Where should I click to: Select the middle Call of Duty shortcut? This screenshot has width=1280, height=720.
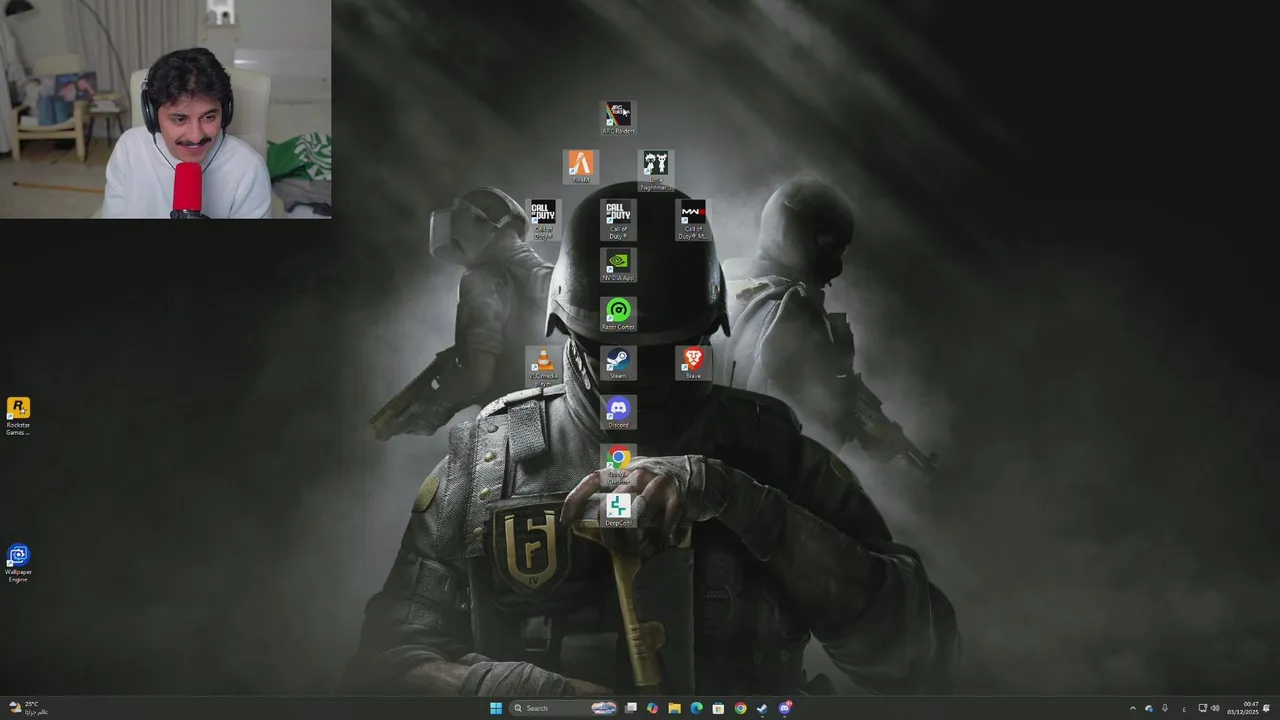(x=618, y=219)
